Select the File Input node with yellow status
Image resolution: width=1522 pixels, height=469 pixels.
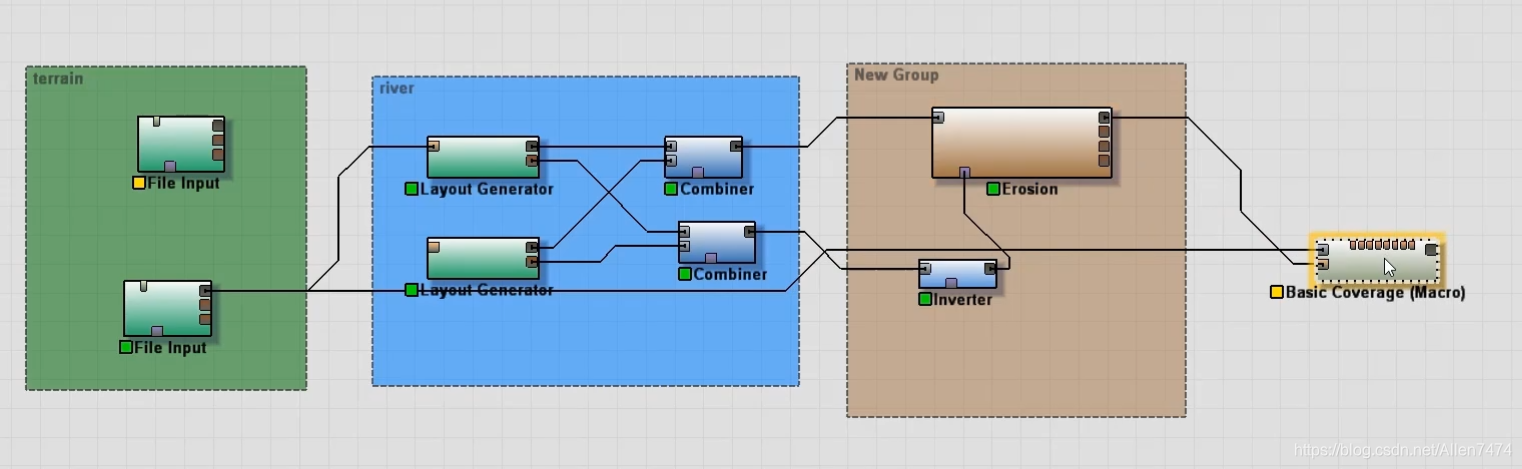(x=181, y=144)
